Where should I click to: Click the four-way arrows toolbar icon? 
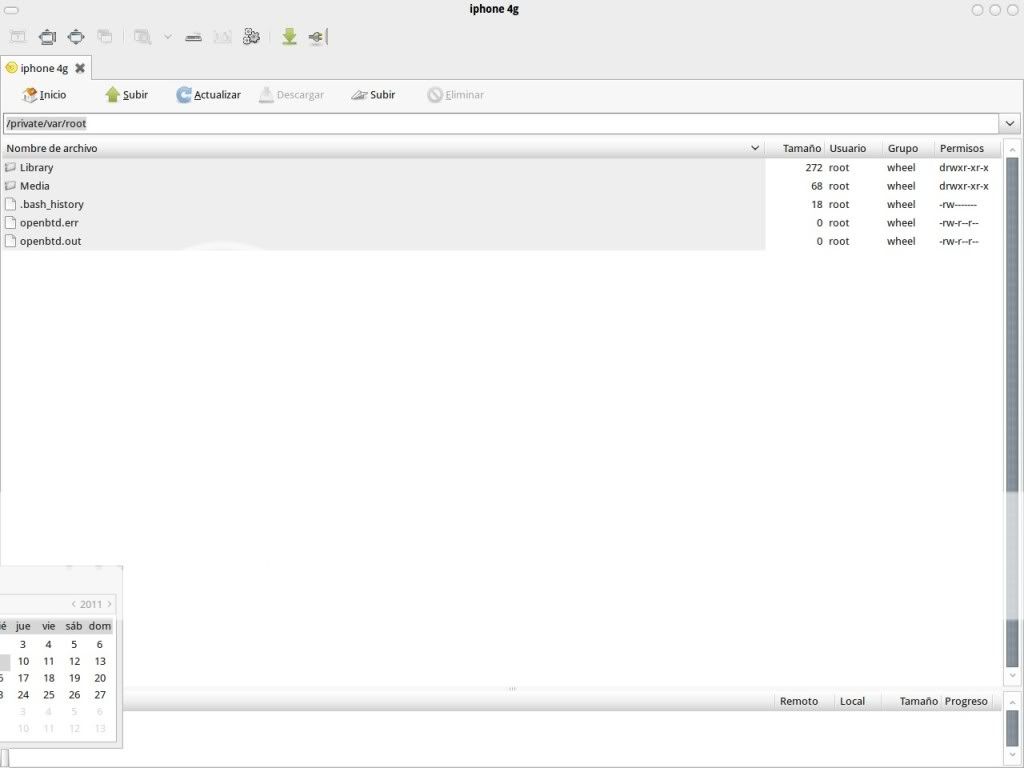(76, 37)
